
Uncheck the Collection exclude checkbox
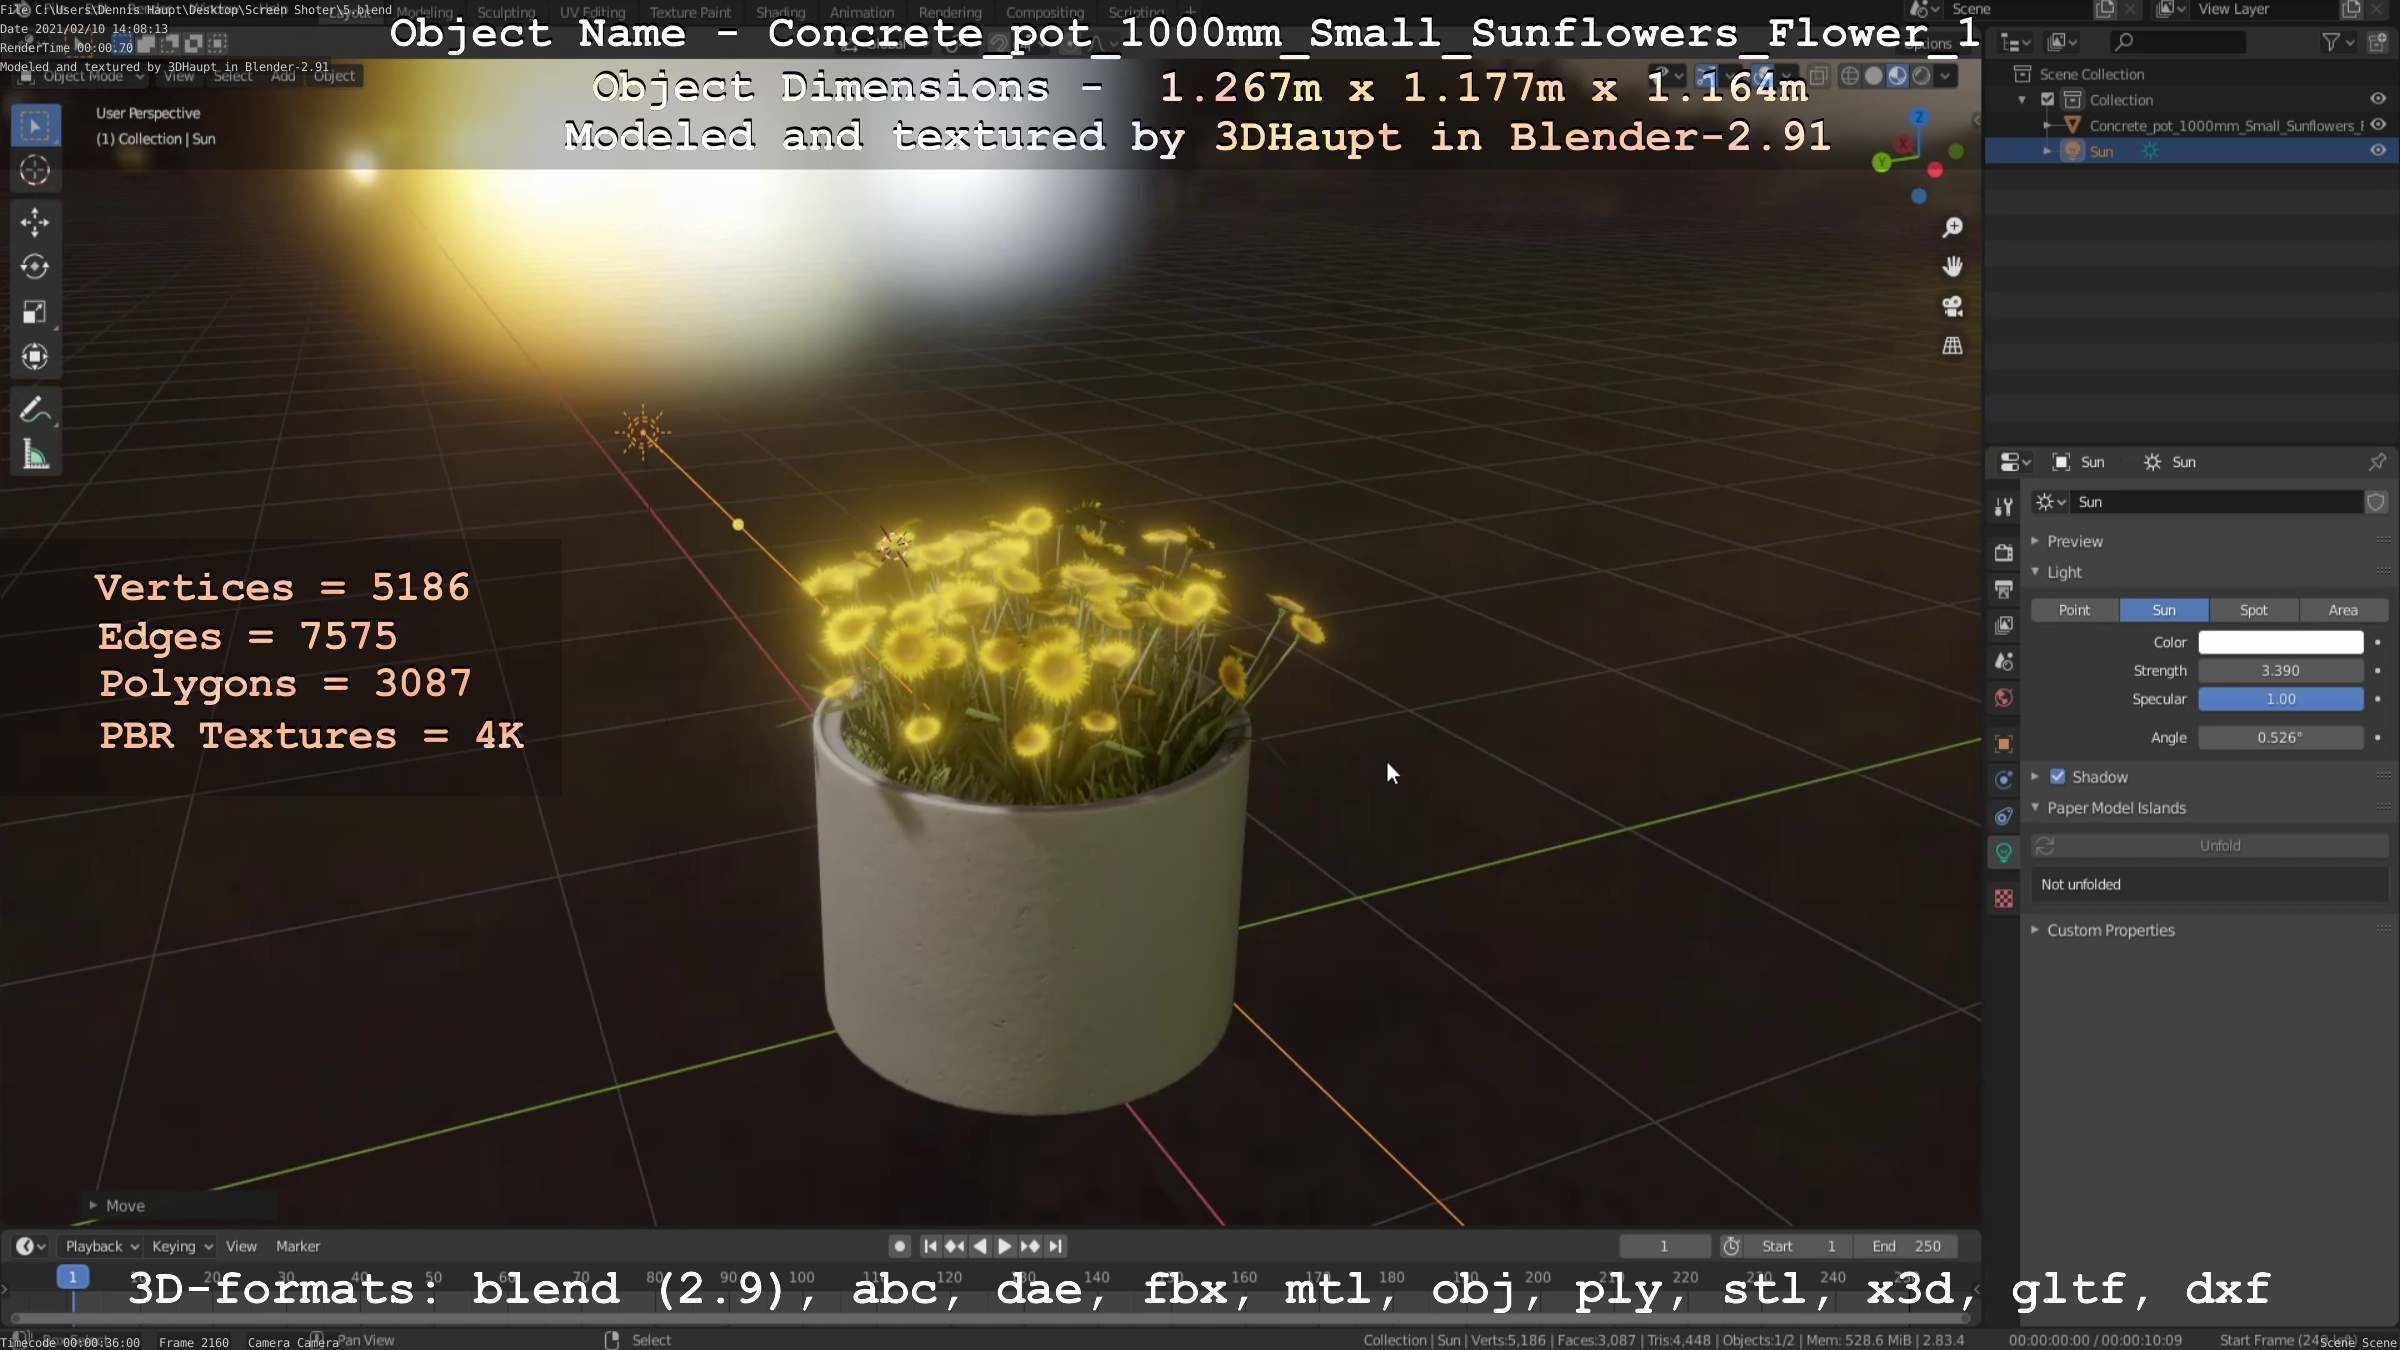(x=2047, y=99)
